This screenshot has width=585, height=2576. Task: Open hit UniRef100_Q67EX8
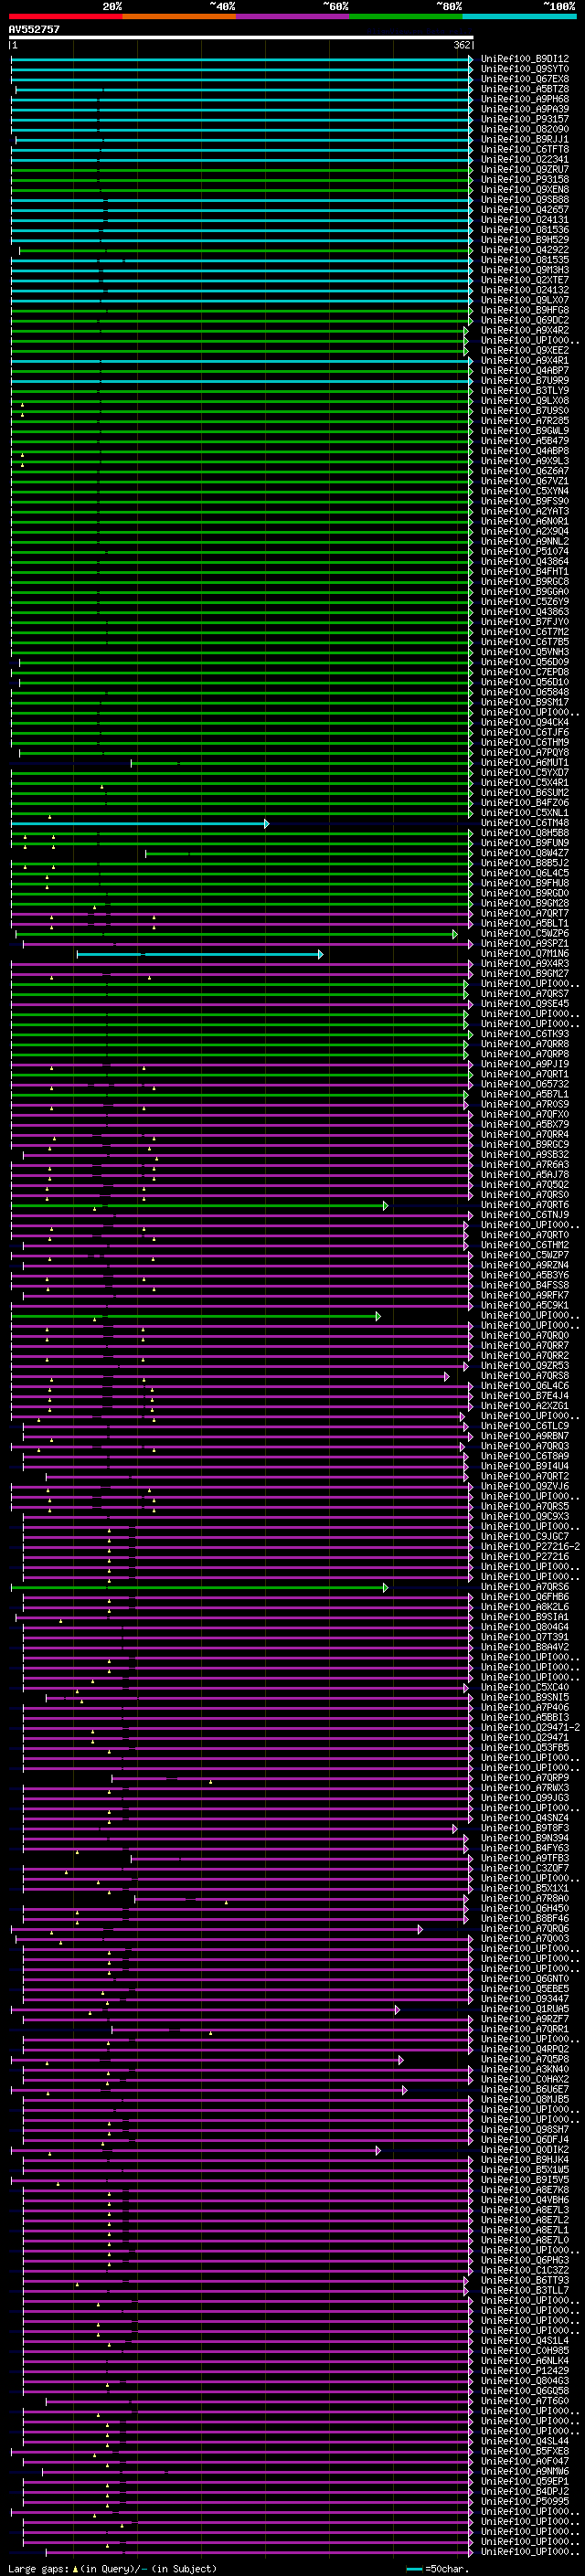[x=524, y=79]
